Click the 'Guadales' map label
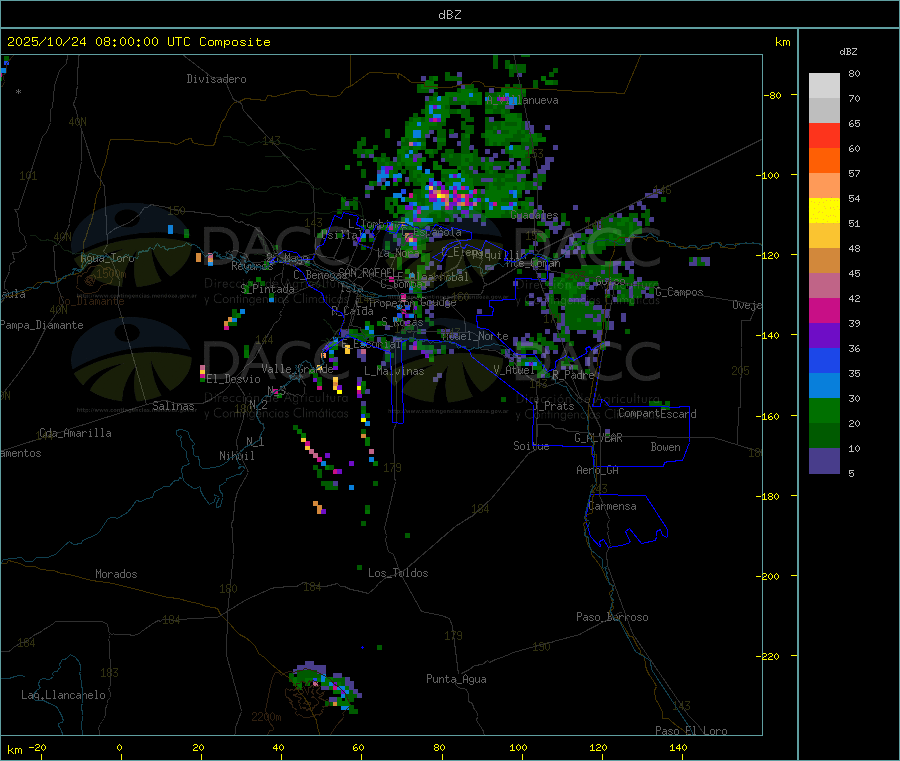Image resolution: width=900 pixels, height=761 pixels. tap(534, 215)
